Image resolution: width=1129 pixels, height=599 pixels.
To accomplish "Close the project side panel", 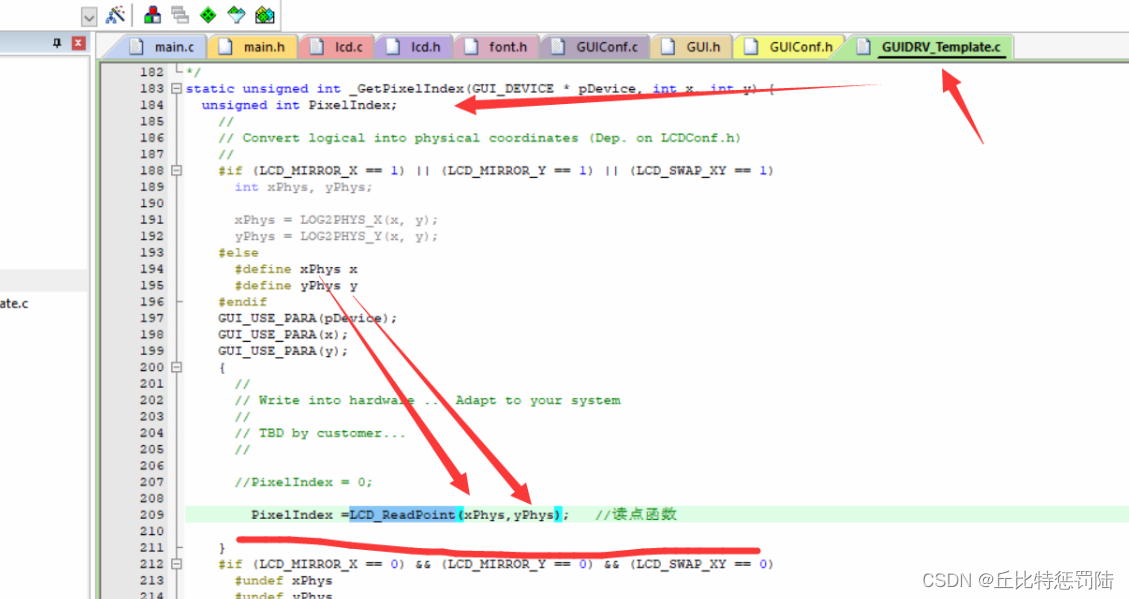I will pyautogui.click(x=78, y=43).
